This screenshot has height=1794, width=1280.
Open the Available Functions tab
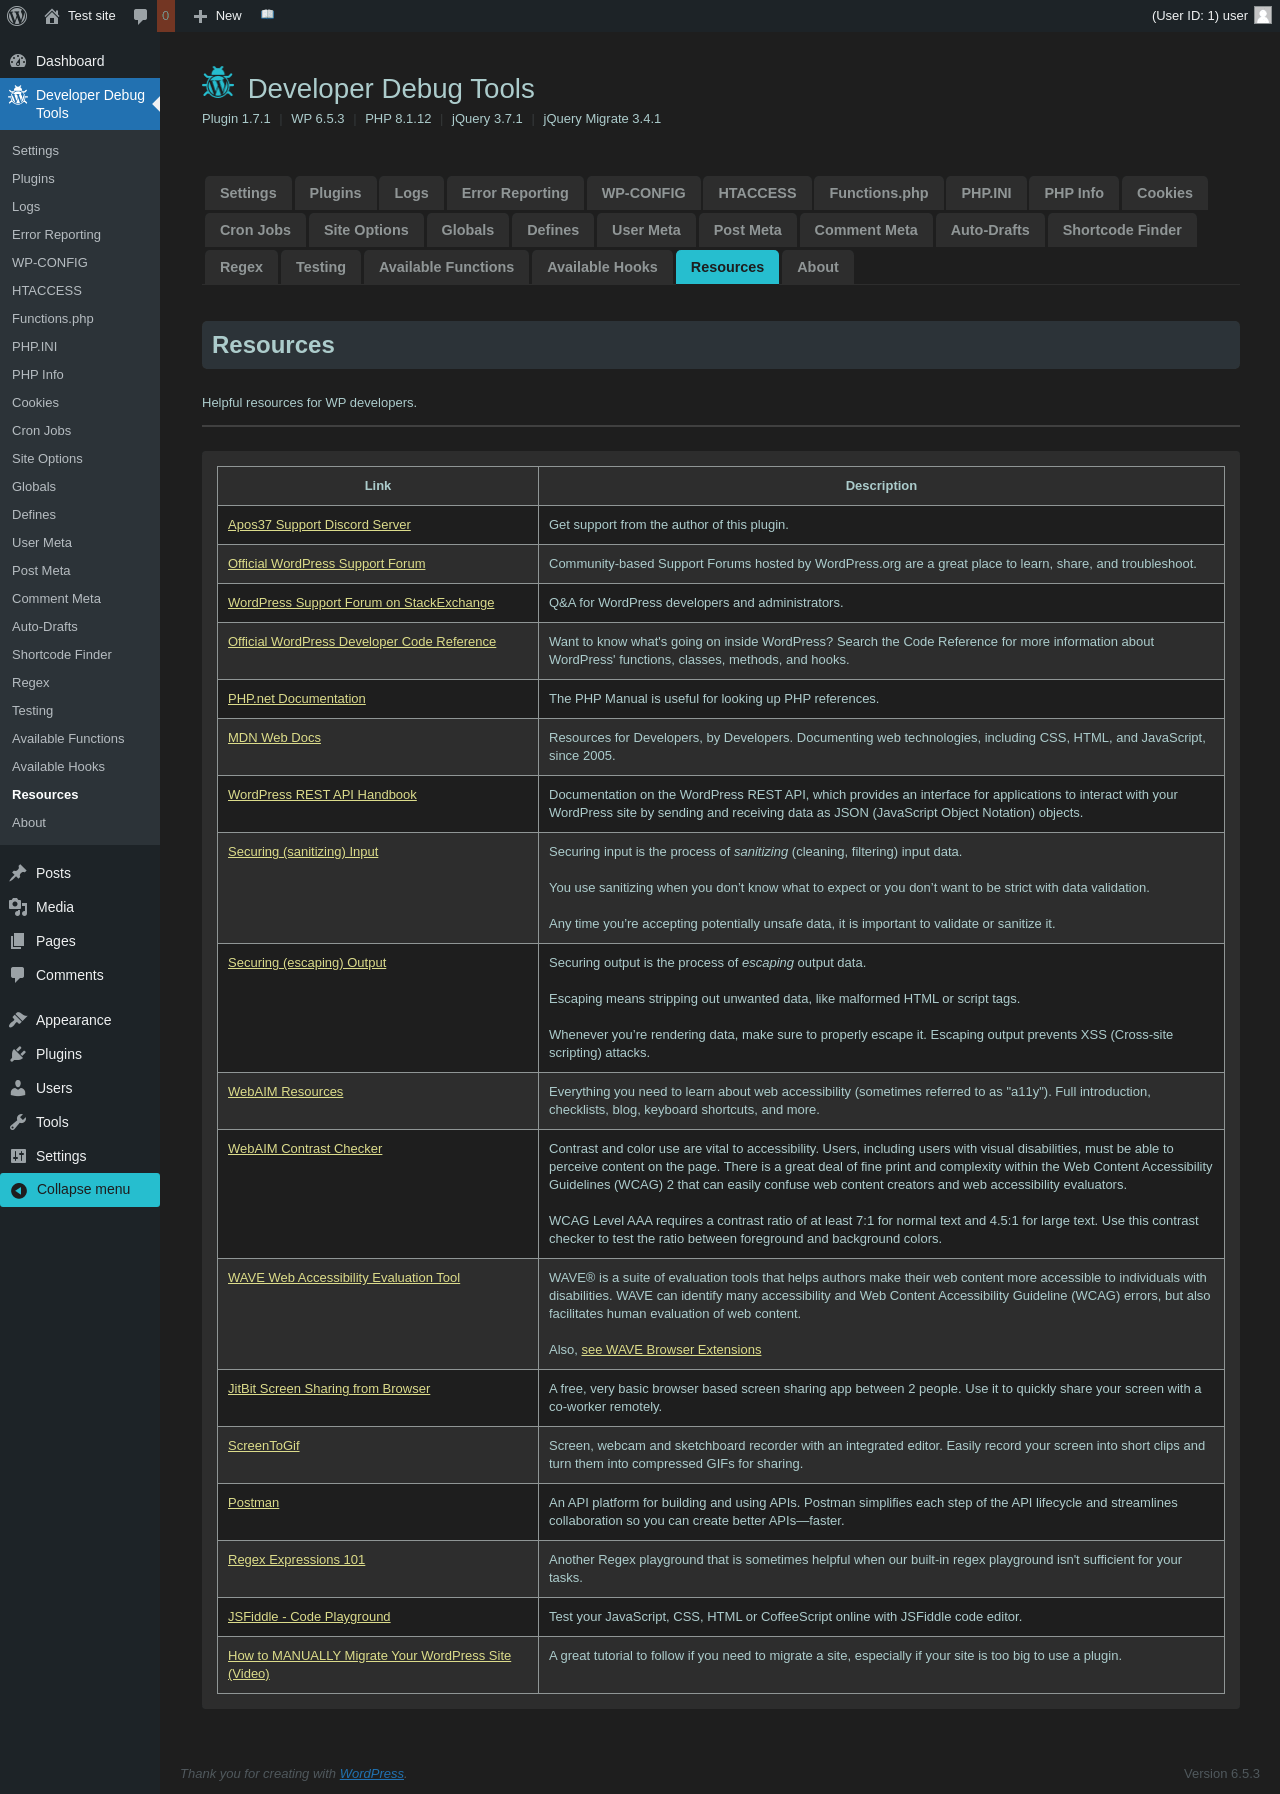pos(446,267)
